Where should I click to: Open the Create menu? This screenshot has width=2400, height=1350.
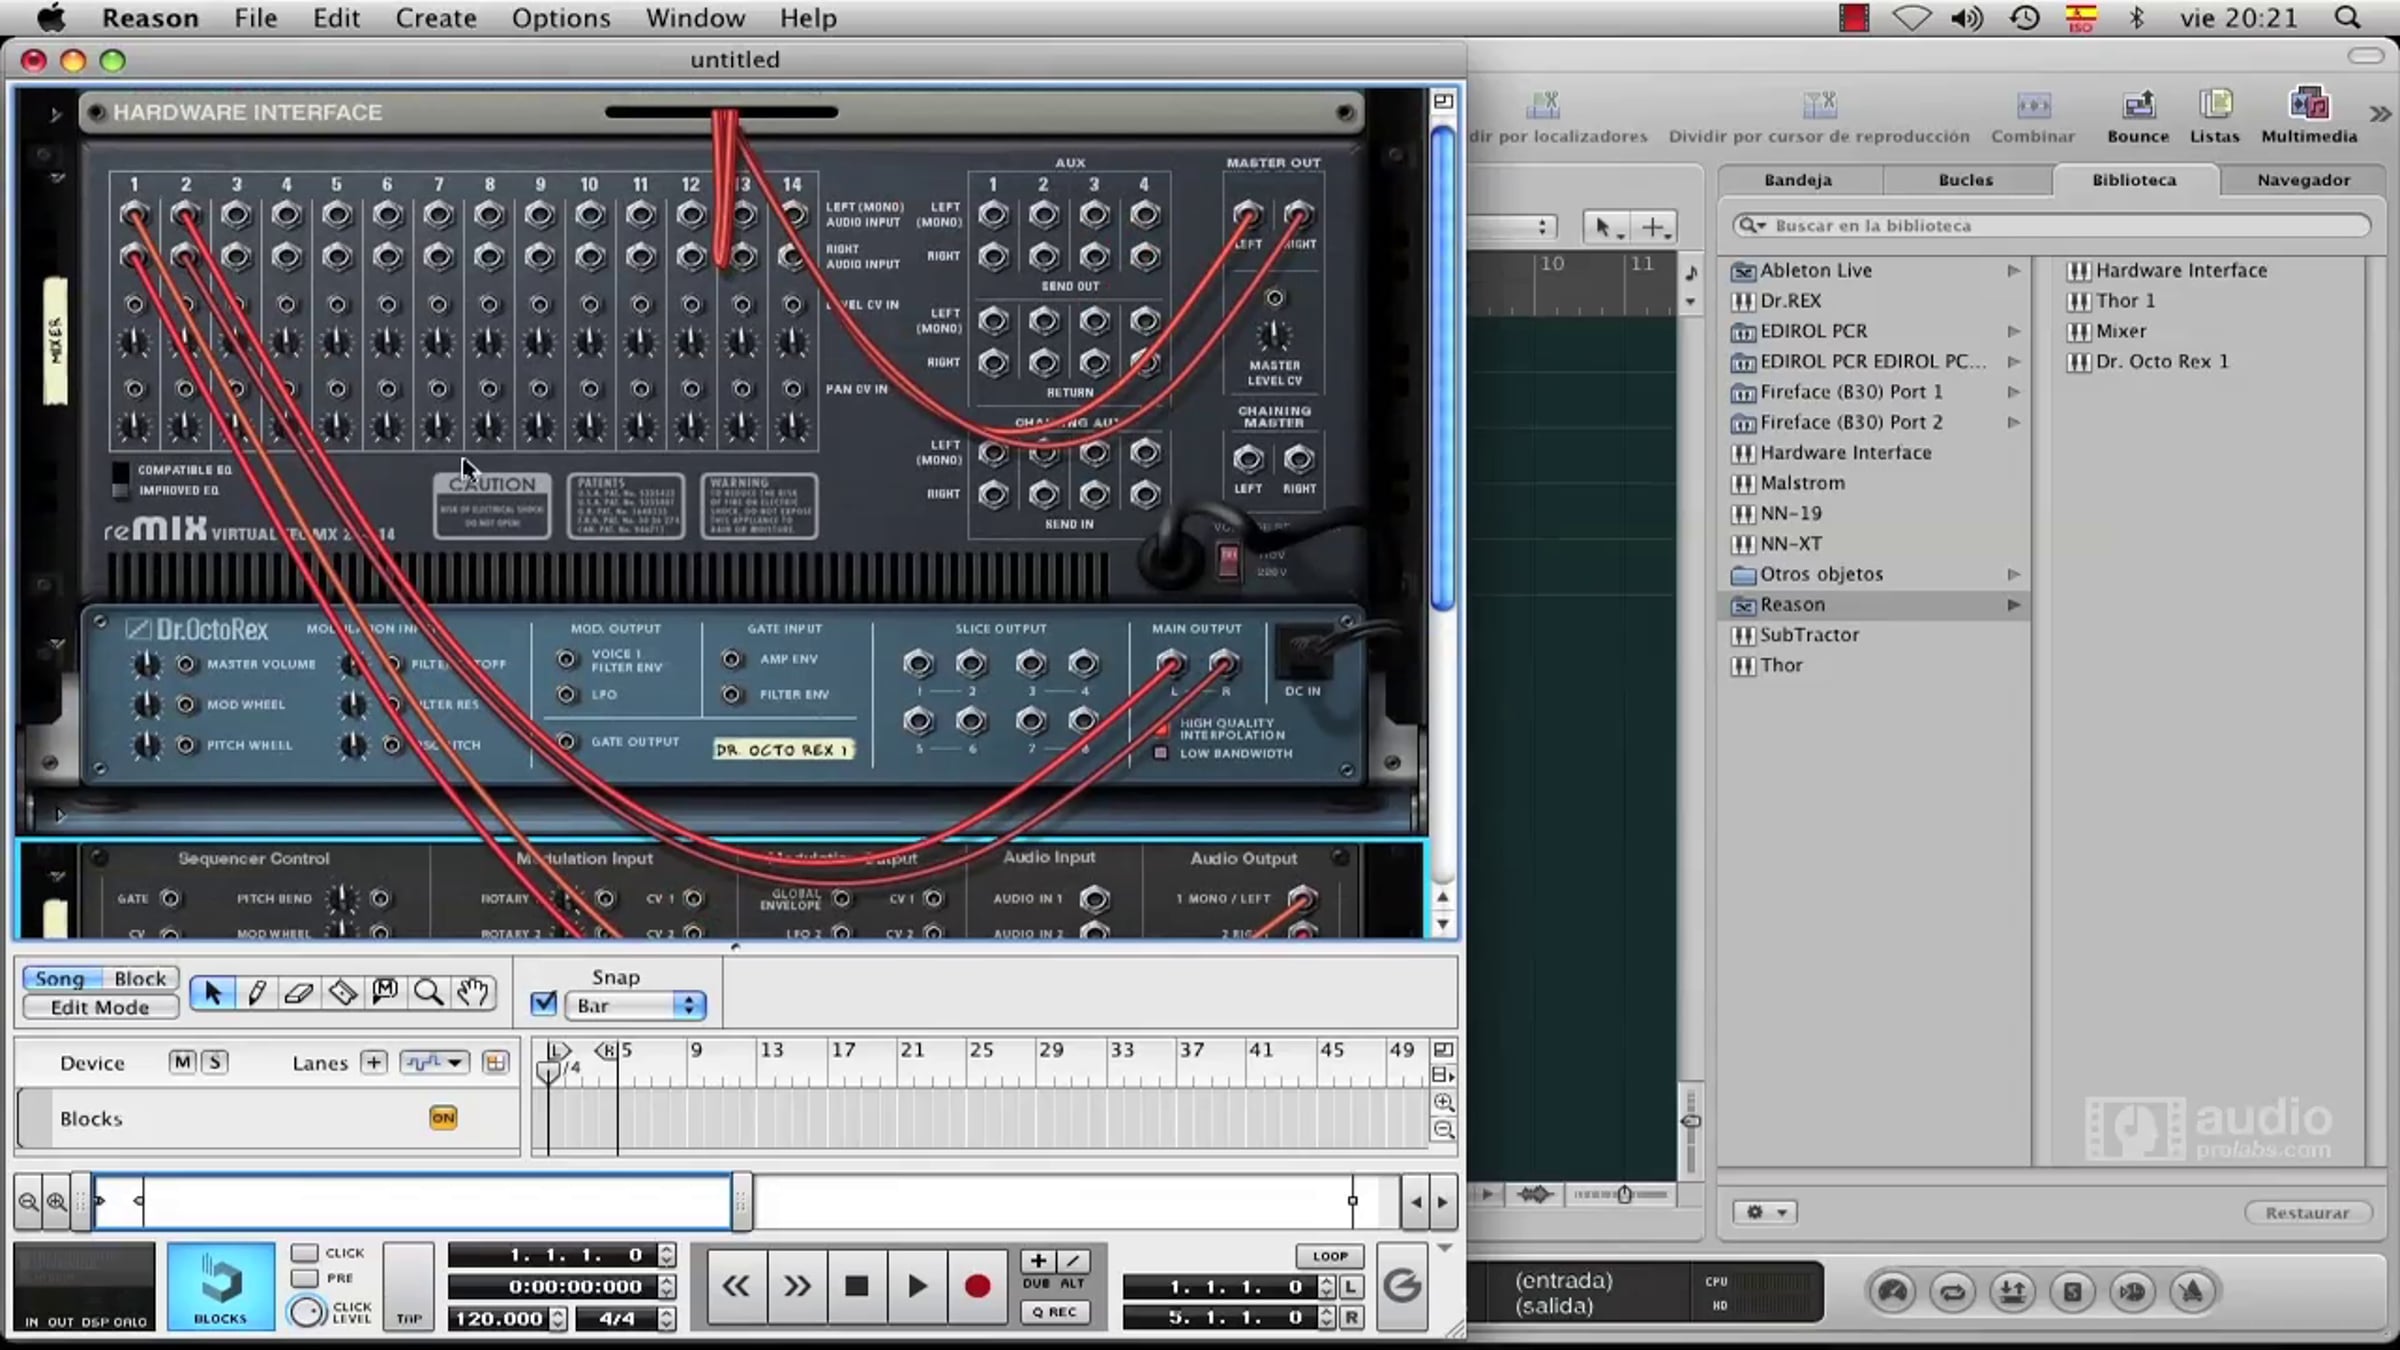pos(435,18)
